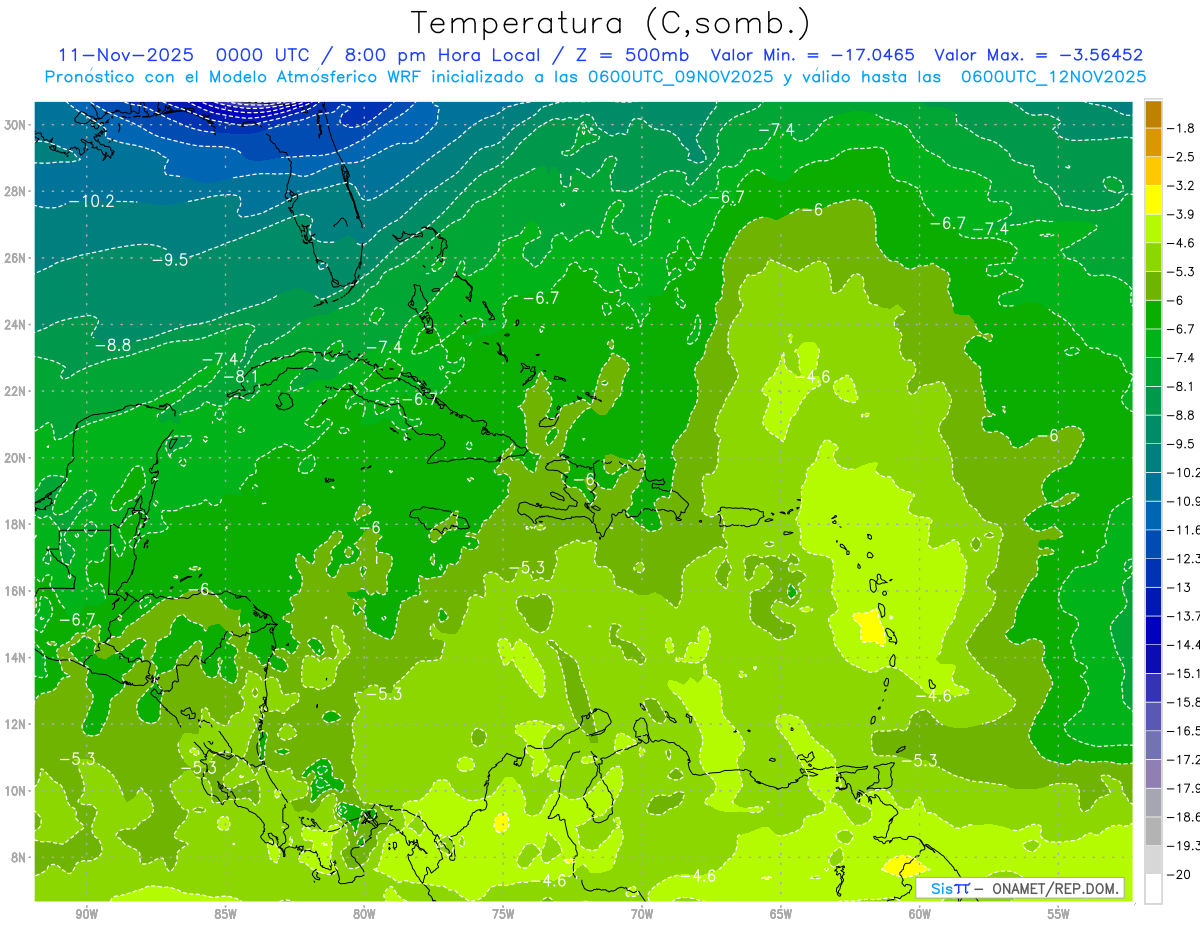The height and width of the screenshot is (927, 1200).
Task: Click the "90W" longitude axis label
Action: click(x=87, y=914)
